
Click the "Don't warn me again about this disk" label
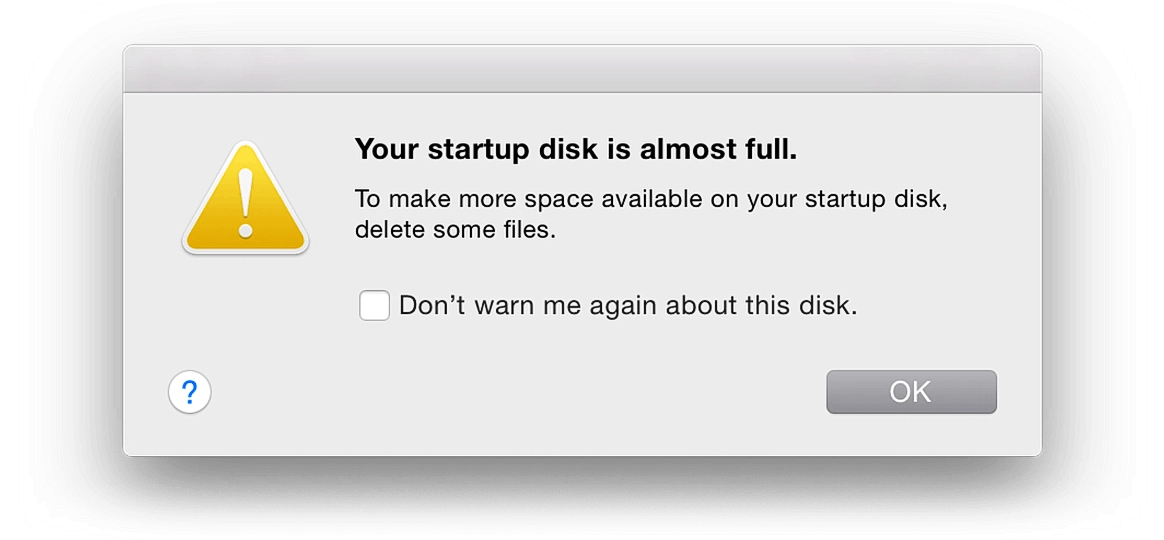628,306
